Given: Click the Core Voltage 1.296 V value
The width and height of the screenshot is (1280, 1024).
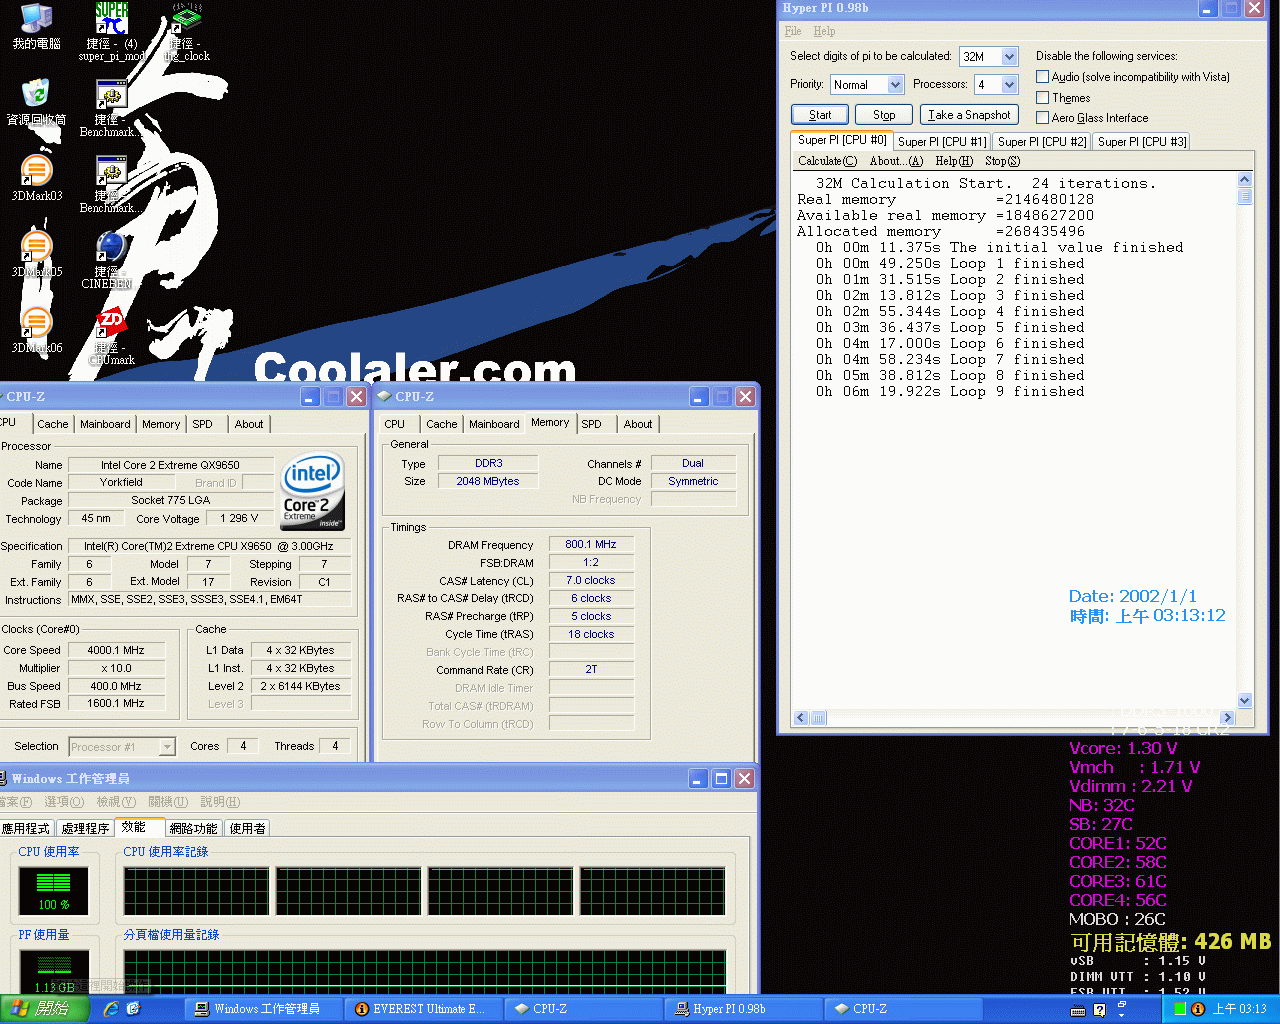Looking at the screenshot, I should click(x=239, y=519).
